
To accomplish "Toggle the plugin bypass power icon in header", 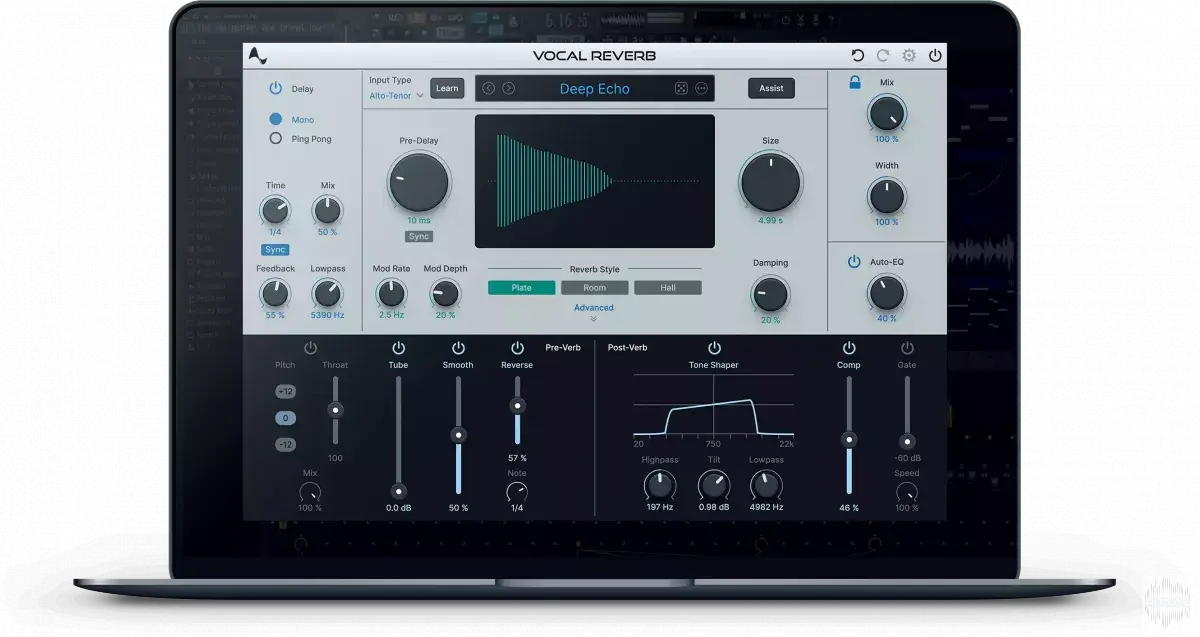I will pos(935,56).
